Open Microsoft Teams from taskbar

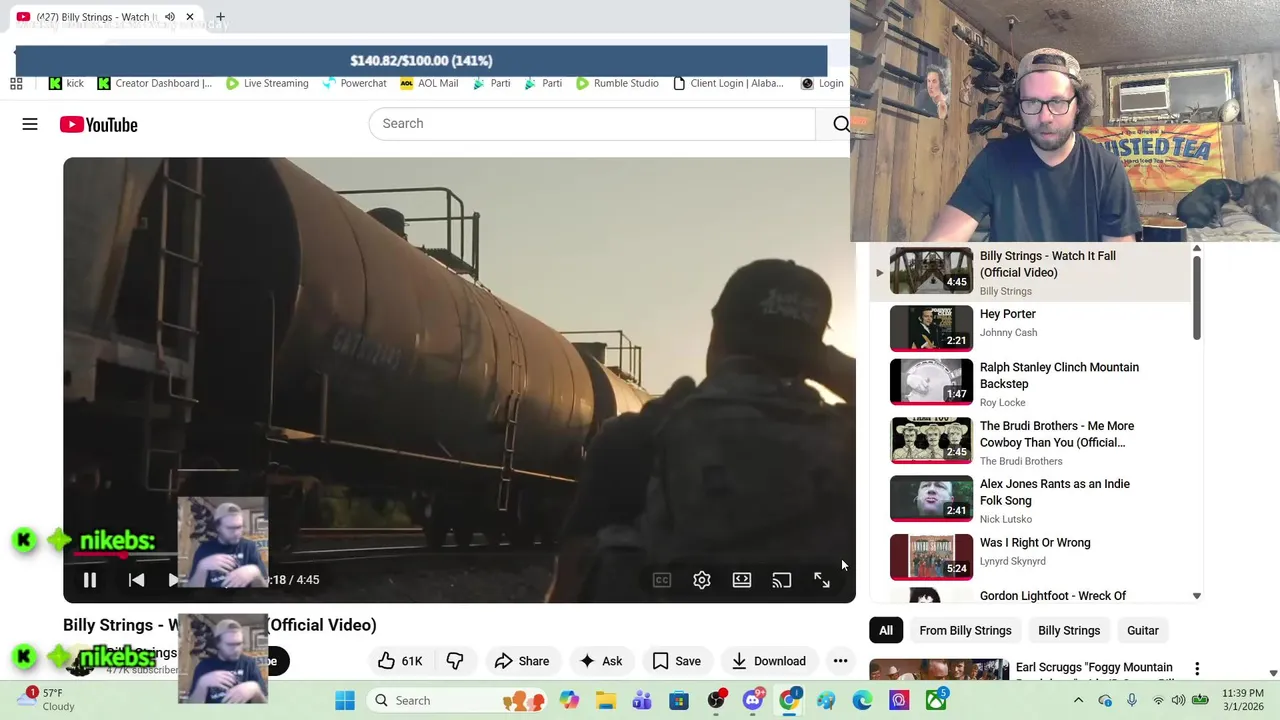tap(642, 700)
